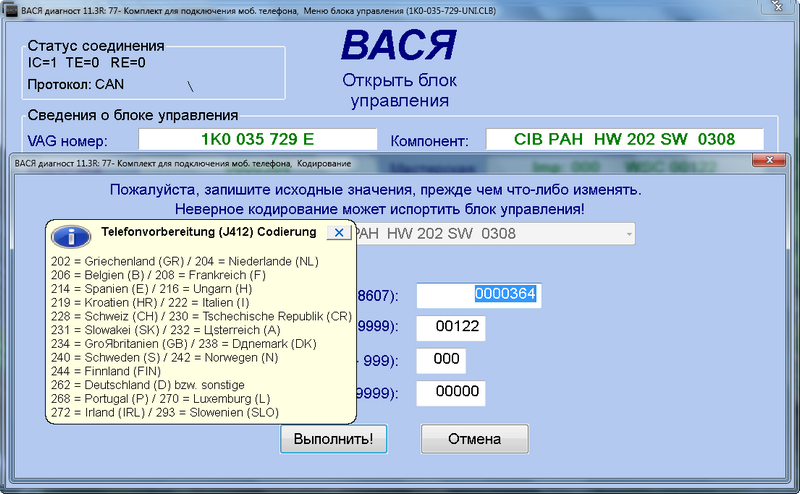This screenshot has width=800, height=494.
Task: Click the blue info icon in the tooltip
Action: pyautogui.click(x=71, y=236)
